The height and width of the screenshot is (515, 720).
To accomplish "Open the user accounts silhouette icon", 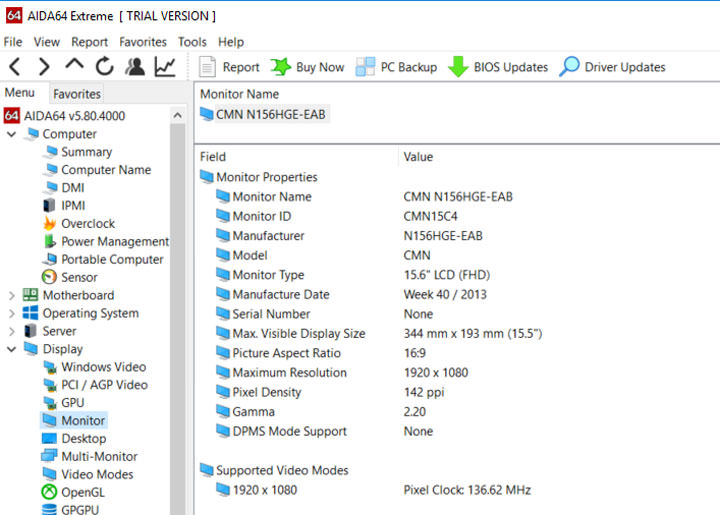I will (134, 67).
